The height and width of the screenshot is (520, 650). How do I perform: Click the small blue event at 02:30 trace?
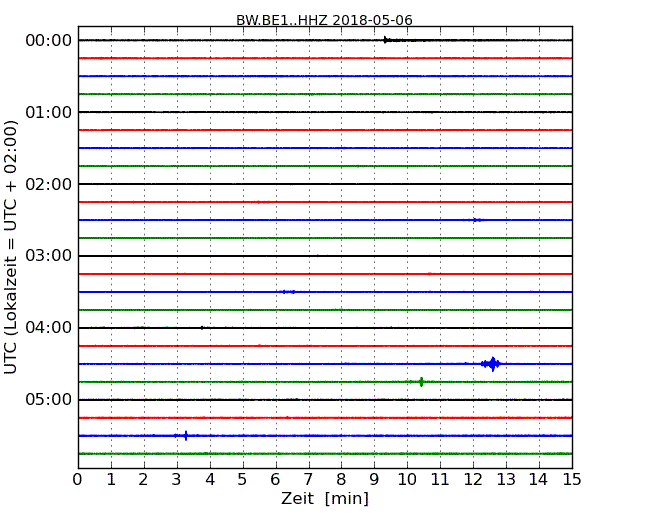coord(477,220)
